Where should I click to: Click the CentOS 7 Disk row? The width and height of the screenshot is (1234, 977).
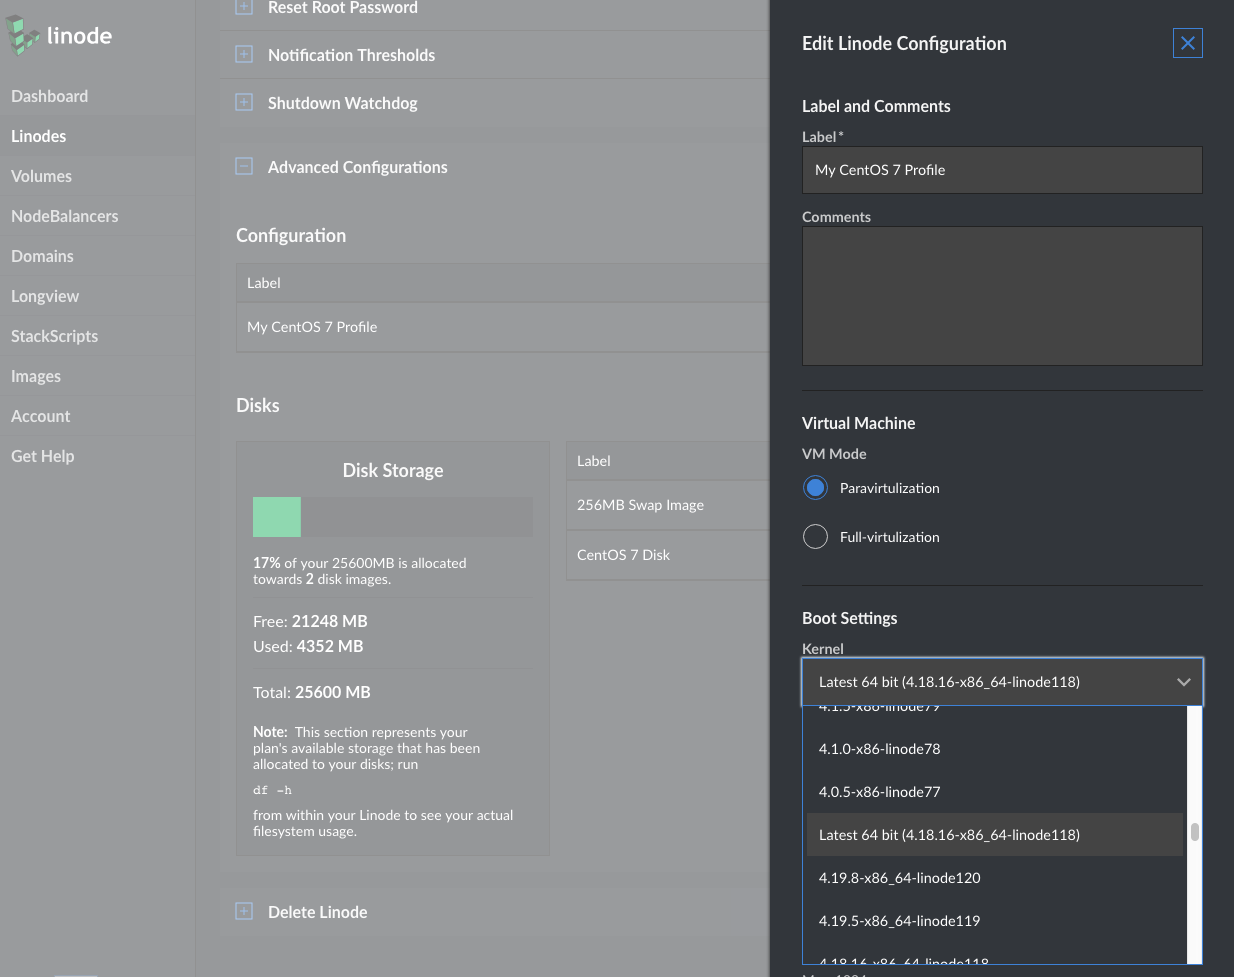pos(667,555)
